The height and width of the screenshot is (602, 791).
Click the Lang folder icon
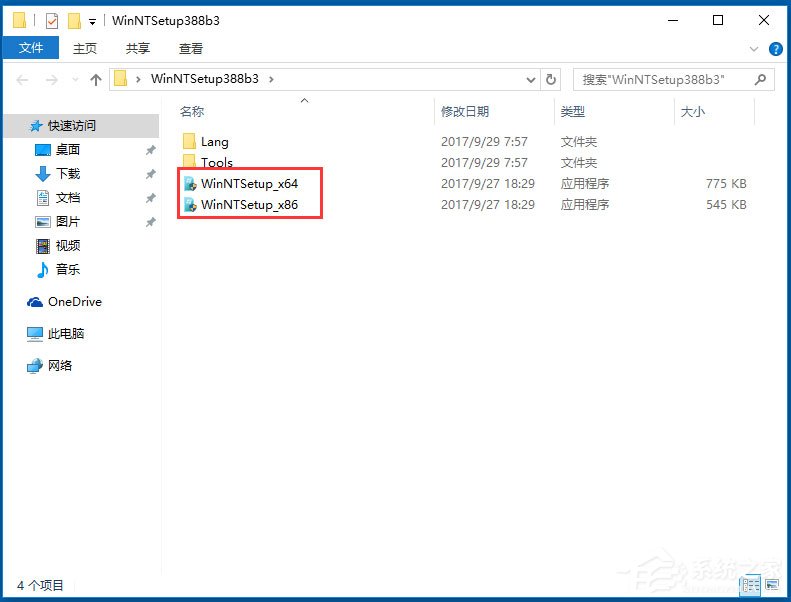pyautogui.click(x=189, y=142)
